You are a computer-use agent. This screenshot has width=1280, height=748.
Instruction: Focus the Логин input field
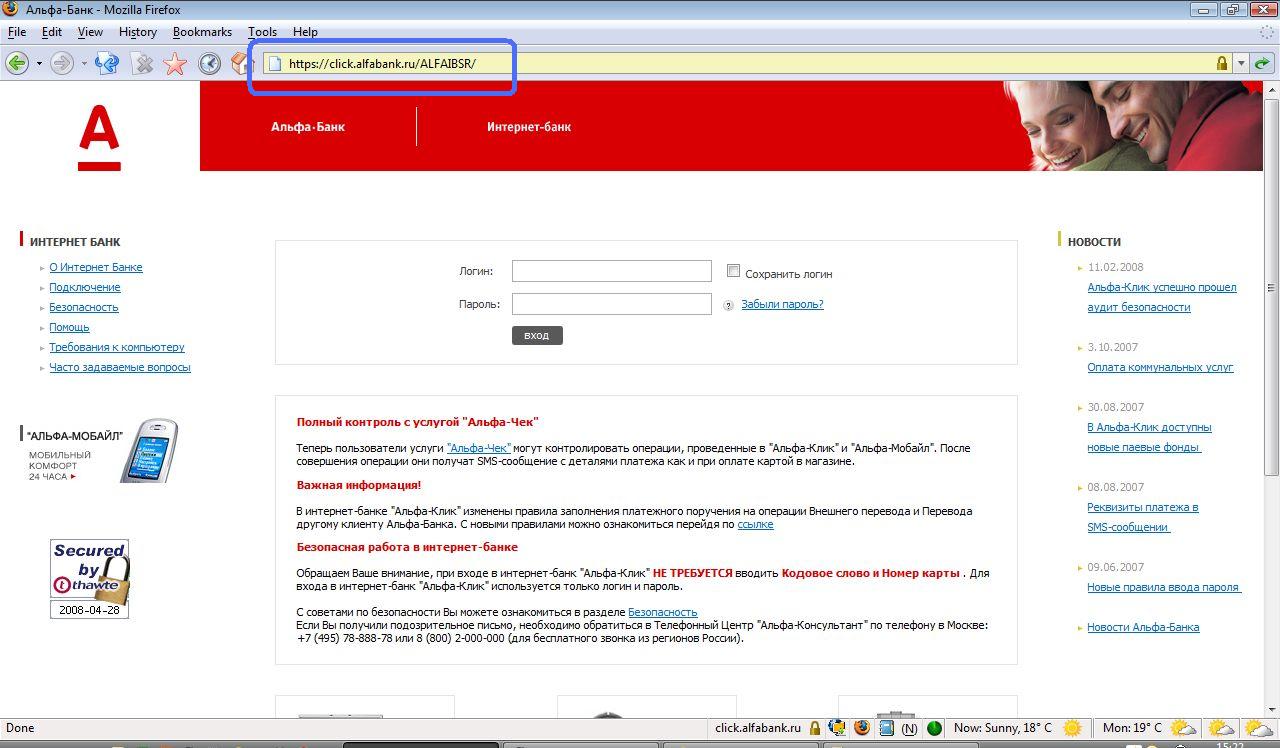pyautogui.click(x=612, y=271)
